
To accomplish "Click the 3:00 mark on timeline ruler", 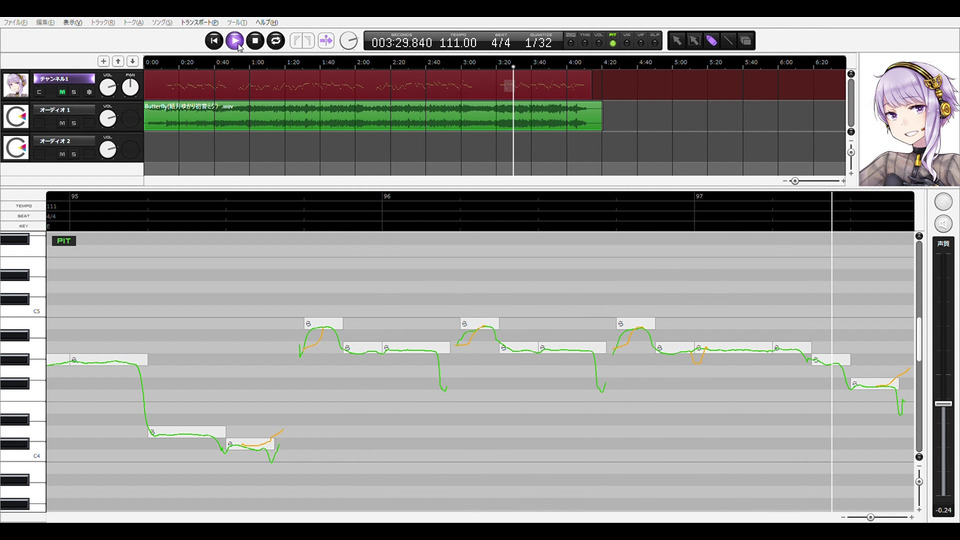I will tap(470, 62).
